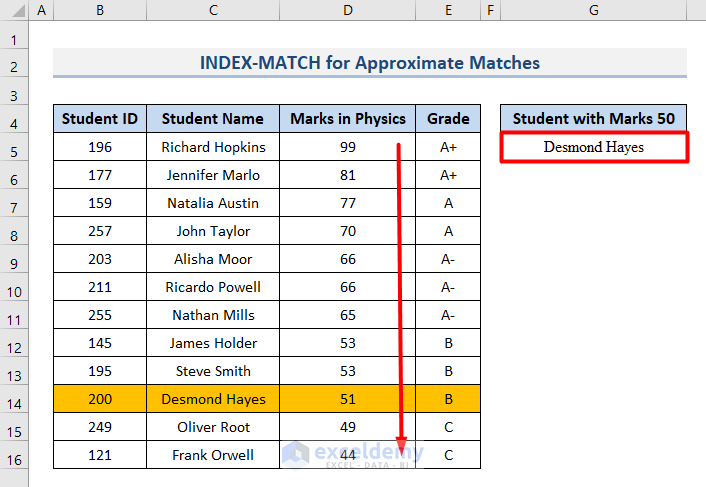
Task: Select the Desmond Hayes result cell
Action: [x=594, y=147]
